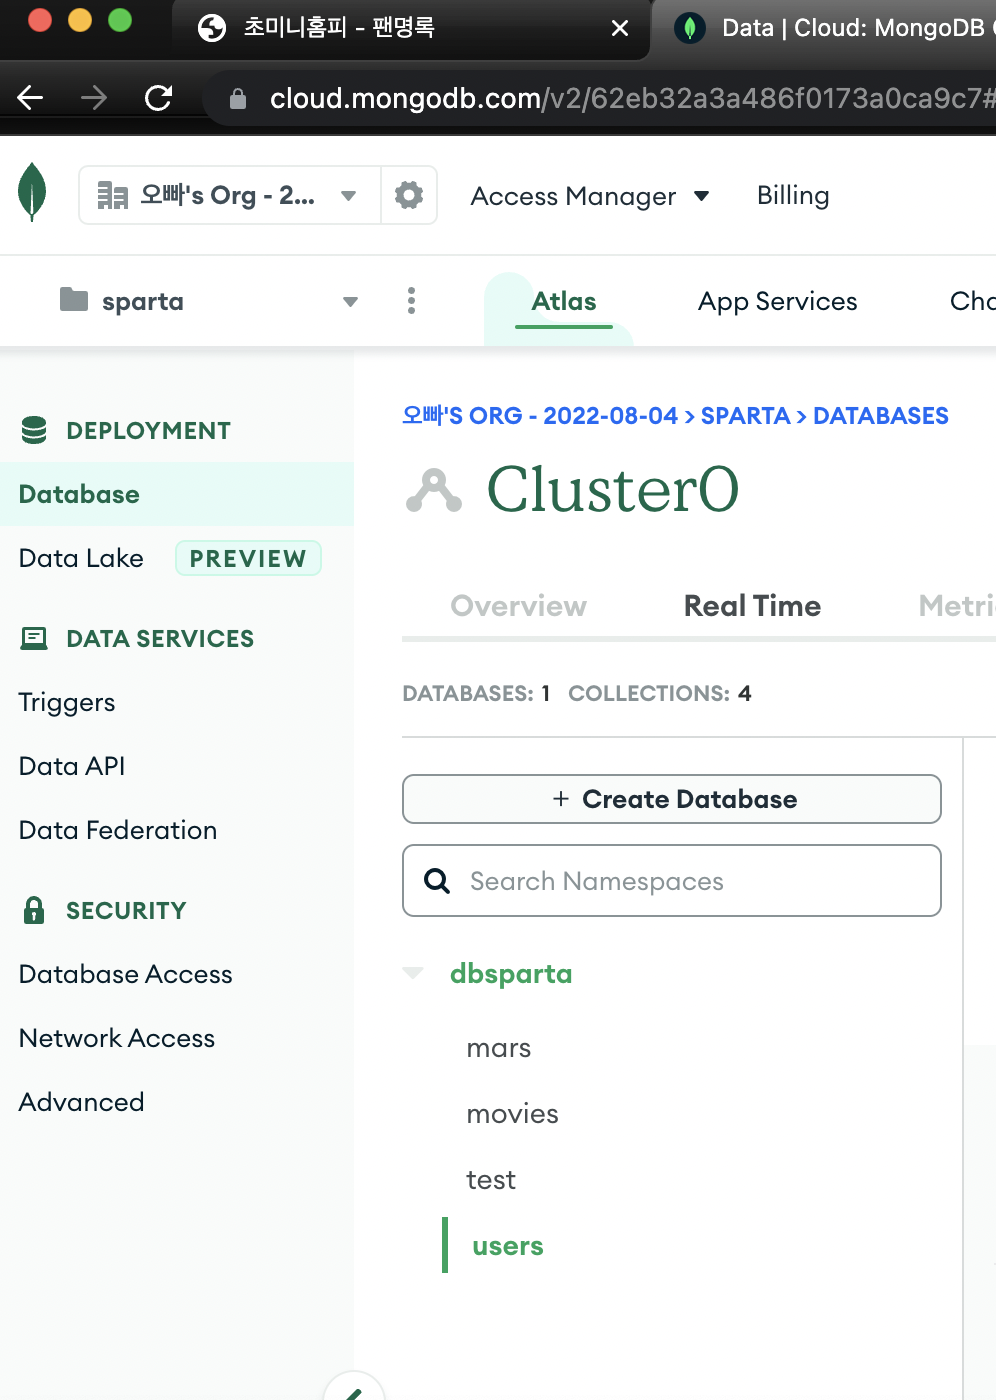996x1400 pixels.
Task: Open Triggers in Data Services
Action: pyautogui.click(x=67, y=702)
